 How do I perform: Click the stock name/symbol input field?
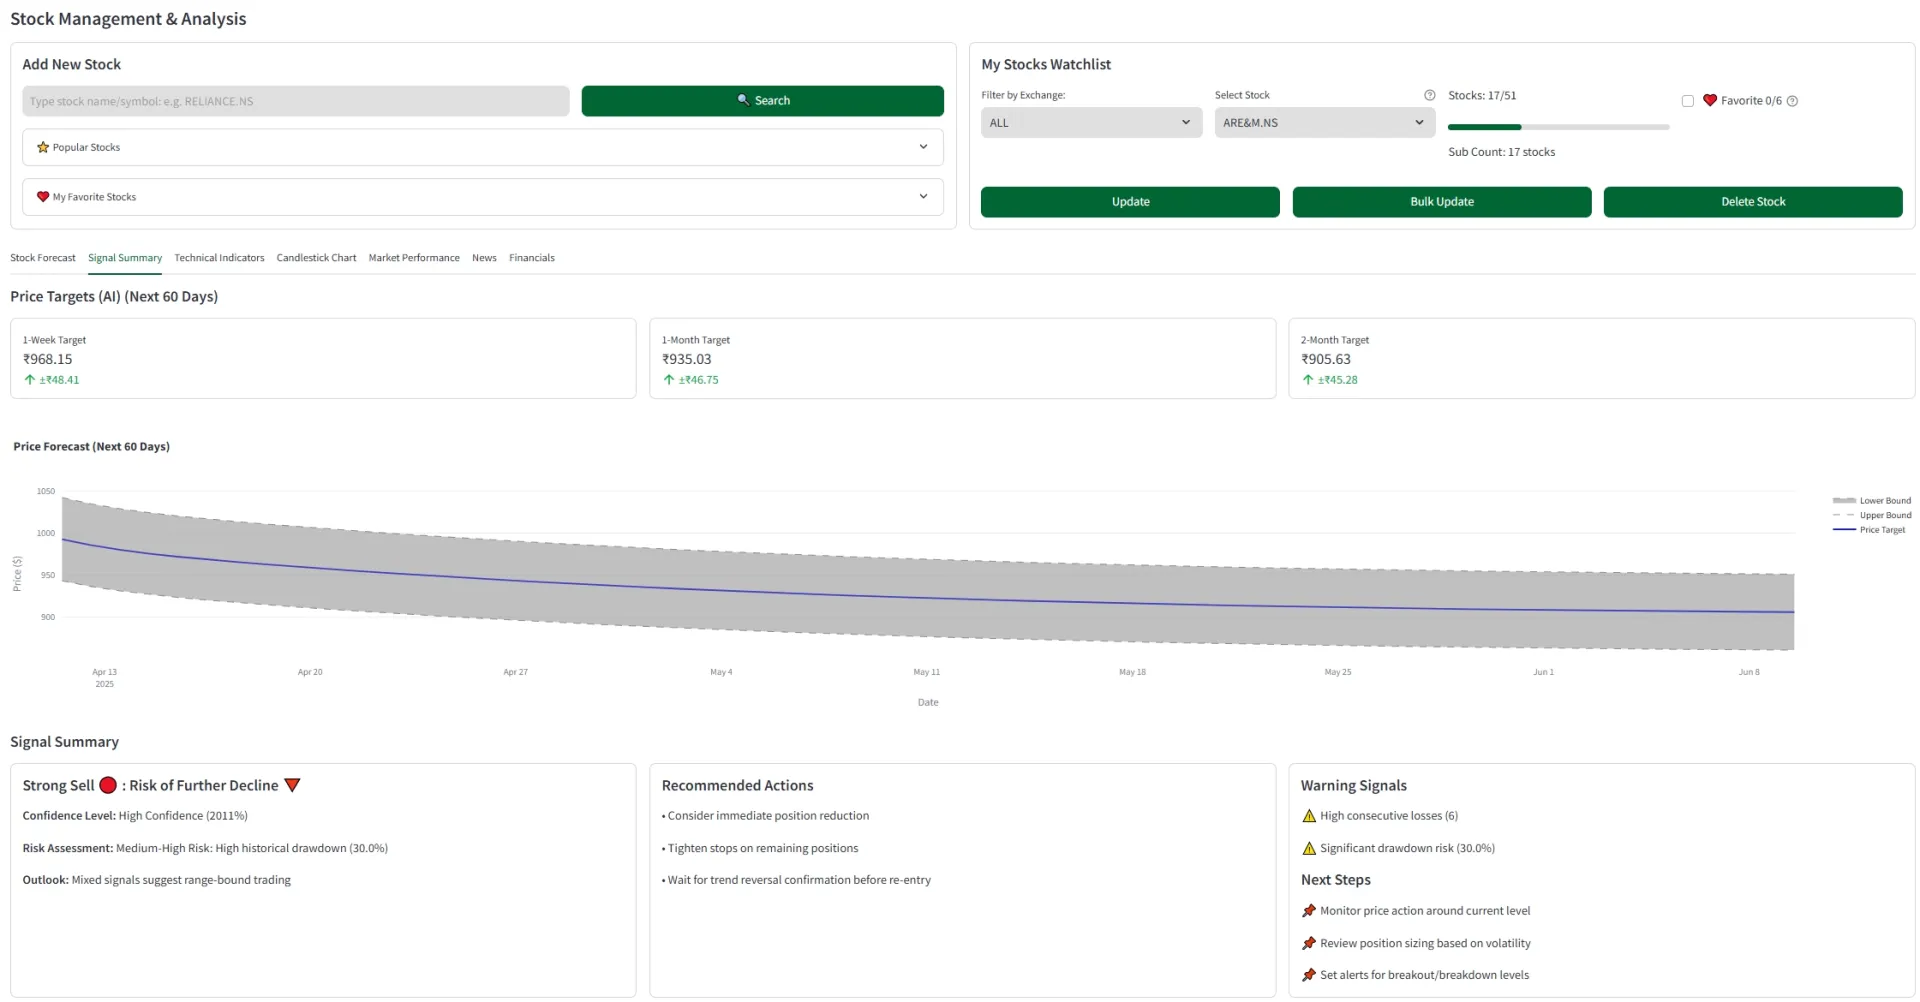[295, 101]
